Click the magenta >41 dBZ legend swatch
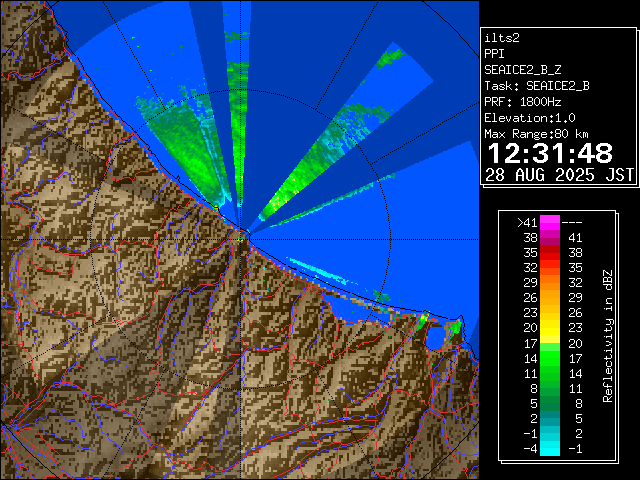Viewport: 640px width, 480px height. point(550,223)
